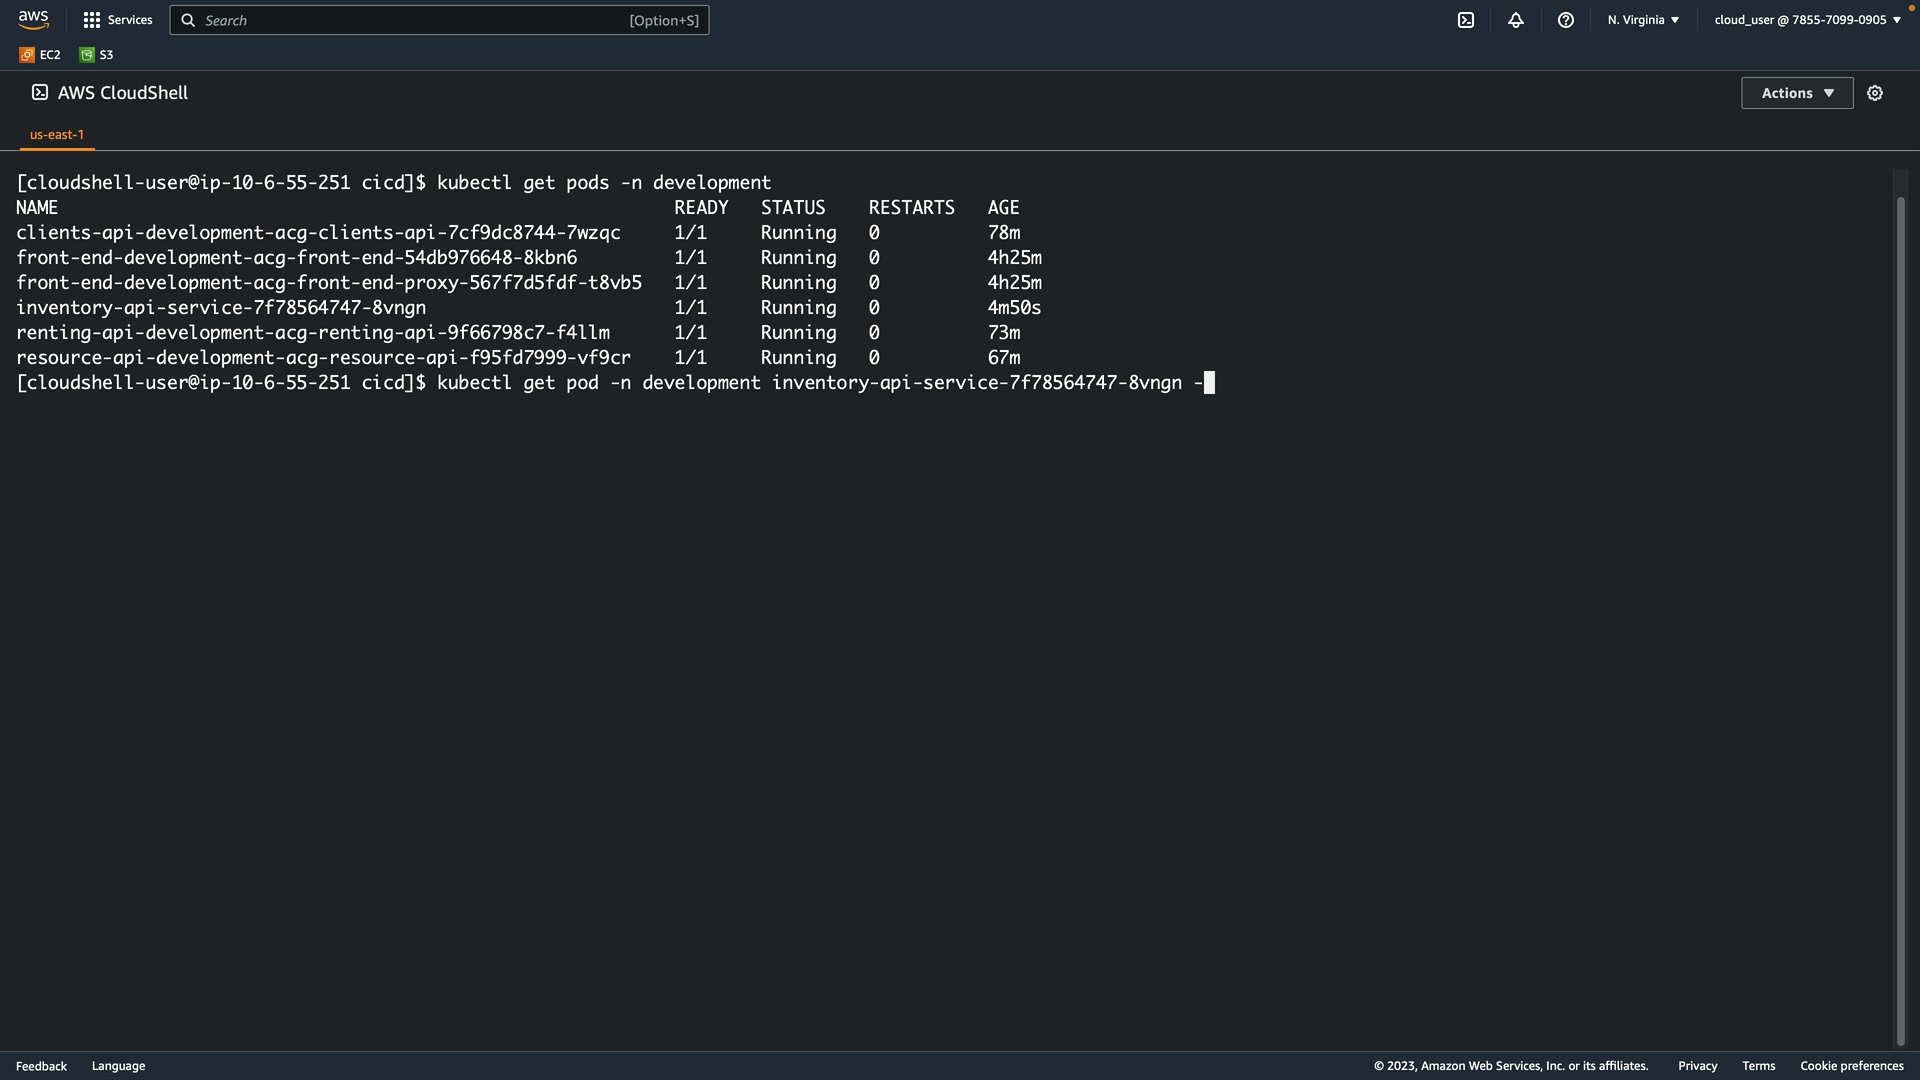Click the AWS logo home icon
Viewport: 1920px width, 1080px height.
click(33, 20)
